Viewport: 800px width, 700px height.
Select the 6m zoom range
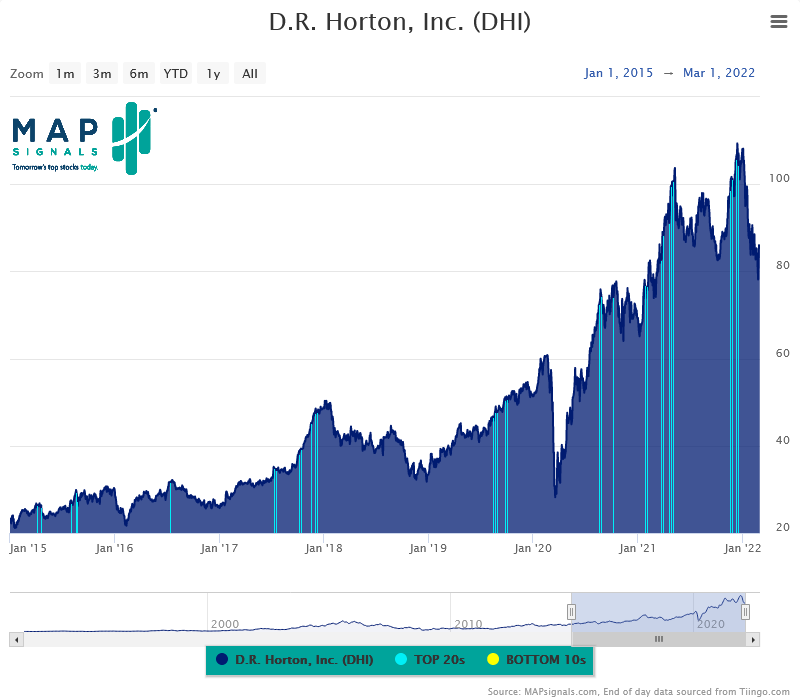pos(139,73)
